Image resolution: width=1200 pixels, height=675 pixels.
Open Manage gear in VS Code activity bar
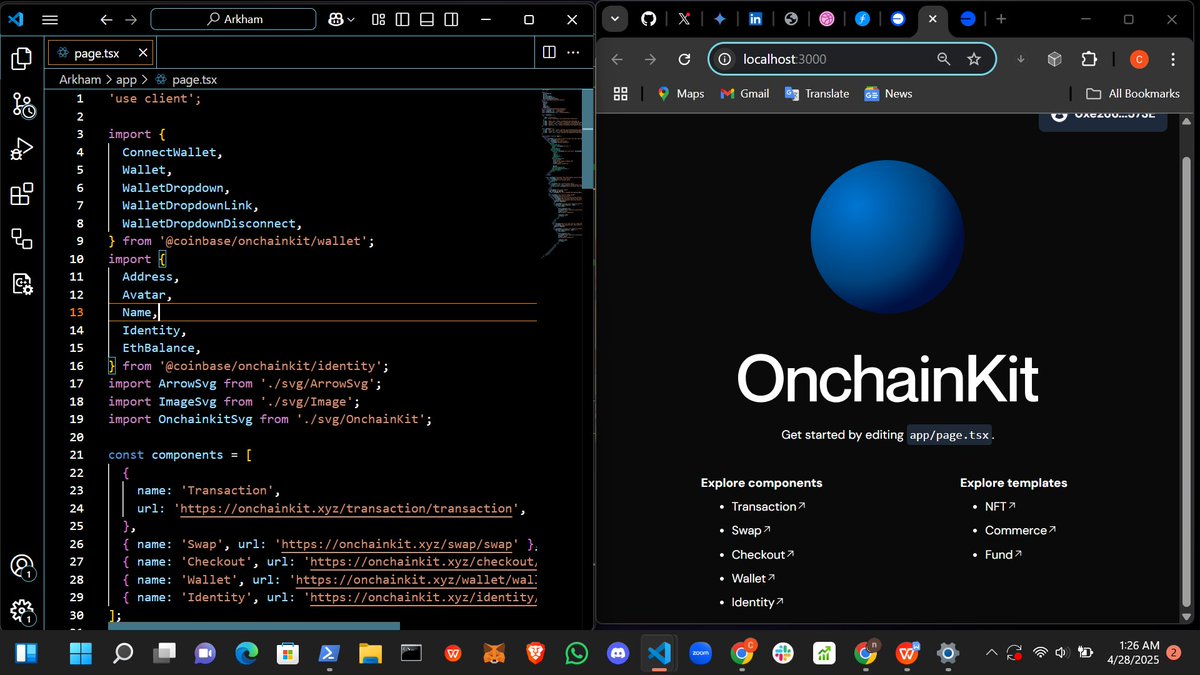(x=21, y=611)
